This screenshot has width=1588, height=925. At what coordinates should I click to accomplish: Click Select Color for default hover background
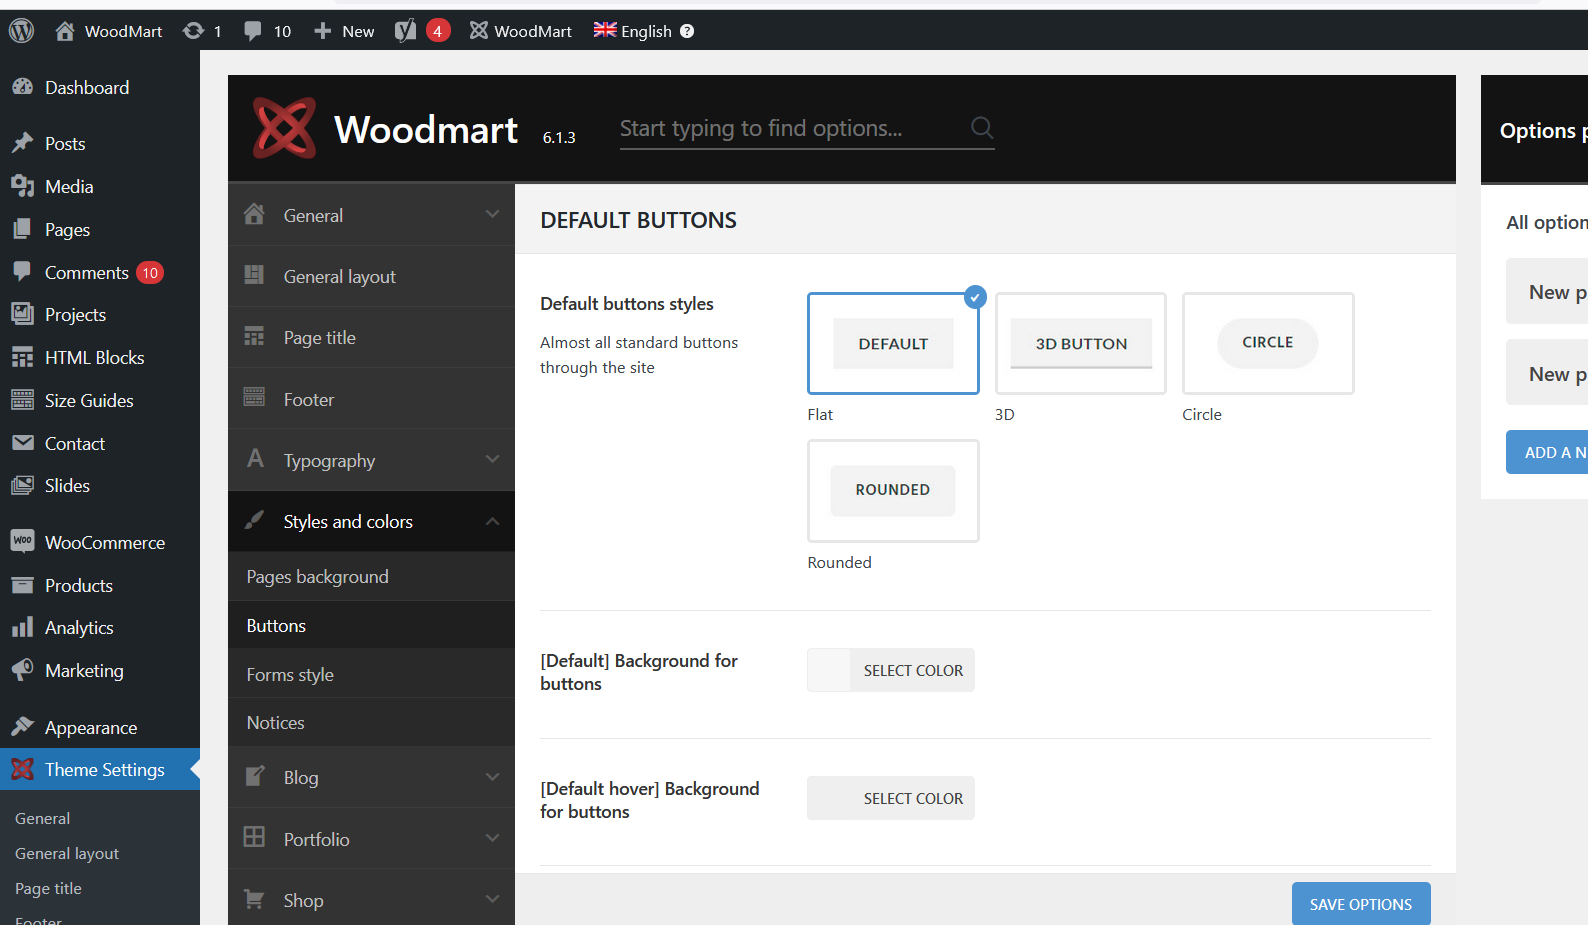913,798
